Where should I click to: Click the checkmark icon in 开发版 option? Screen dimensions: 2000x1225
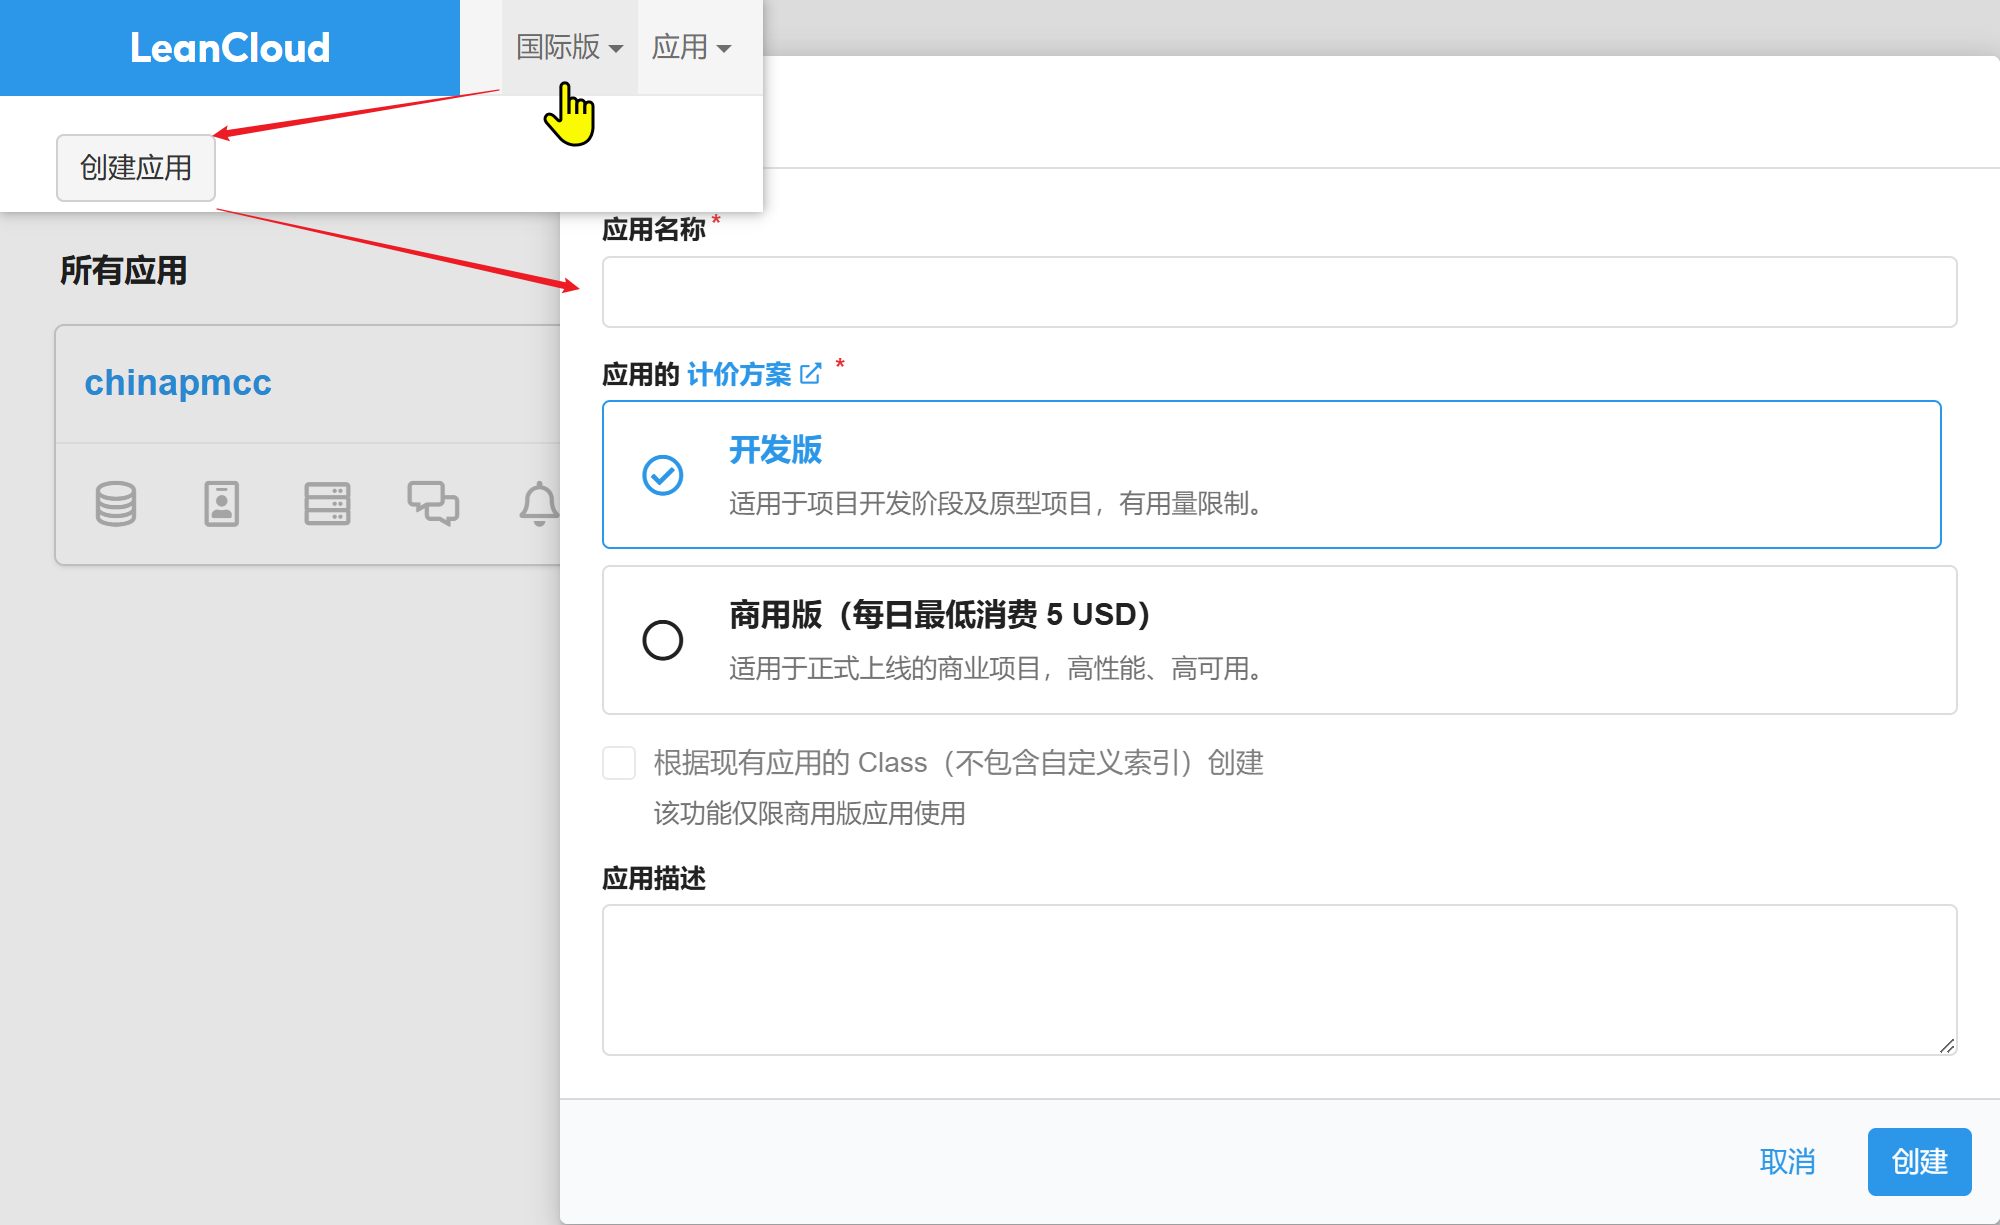(x=662, y=475)
